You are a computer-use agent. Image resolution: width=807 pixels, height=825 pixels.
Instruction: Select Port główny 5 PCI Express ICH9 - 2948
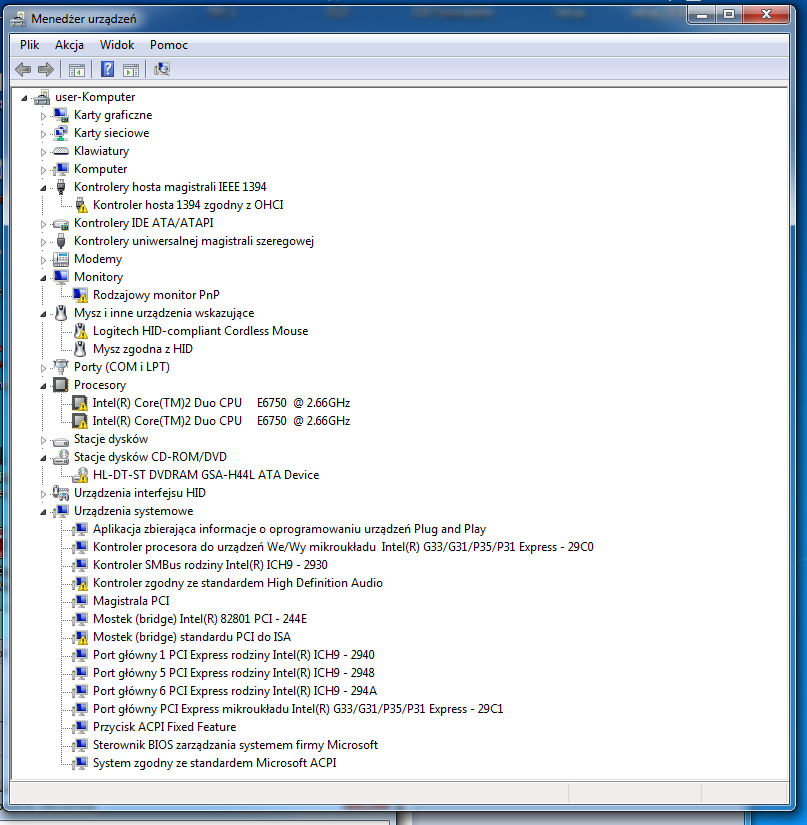(234, 673)
